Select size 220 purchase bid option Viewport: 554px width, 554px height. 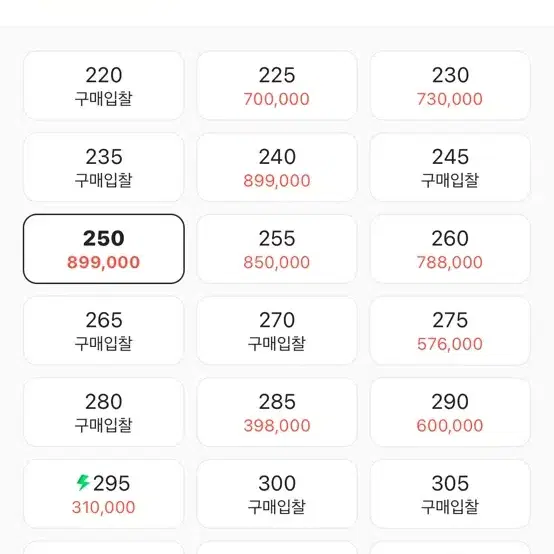point(104,86)
